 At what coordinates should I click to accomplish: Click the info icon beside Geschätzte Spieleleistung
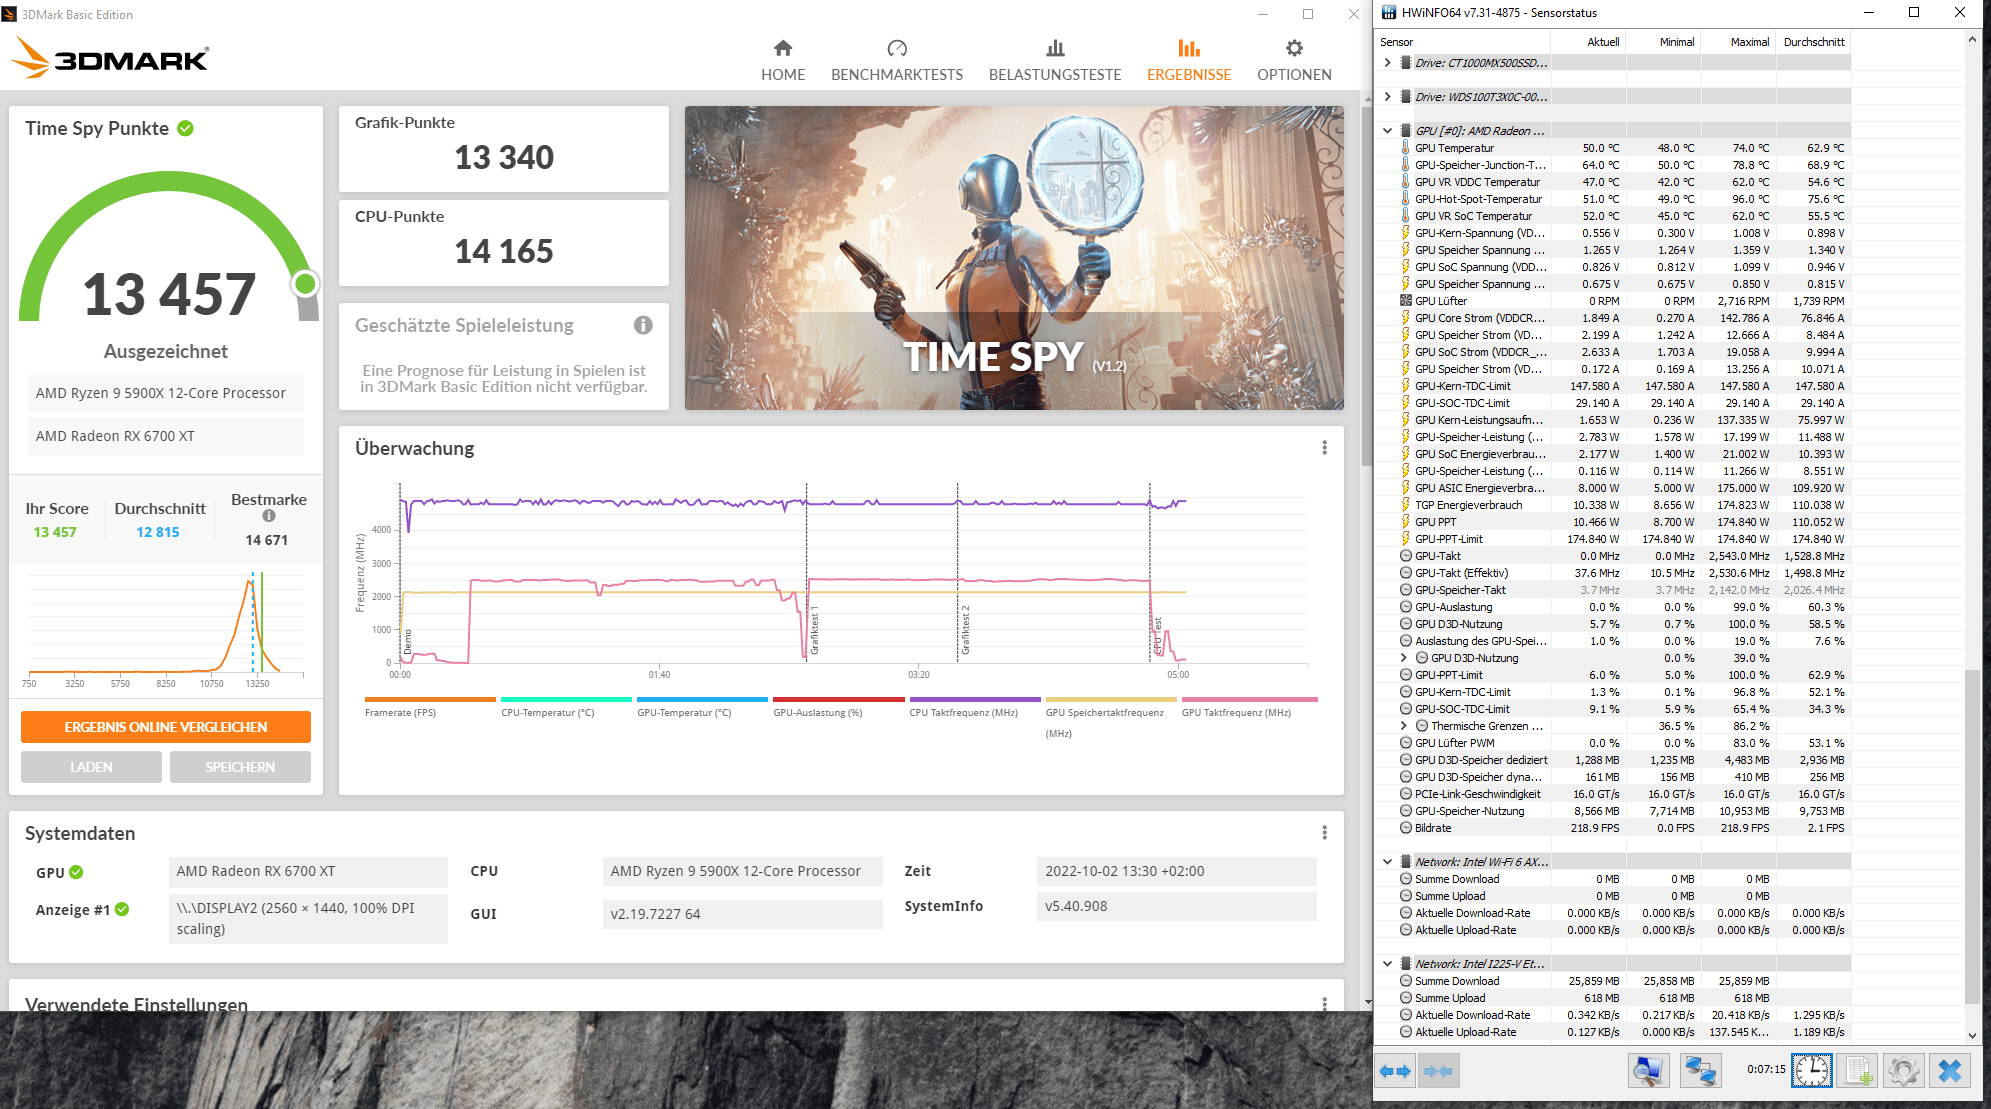pos(643,325)
